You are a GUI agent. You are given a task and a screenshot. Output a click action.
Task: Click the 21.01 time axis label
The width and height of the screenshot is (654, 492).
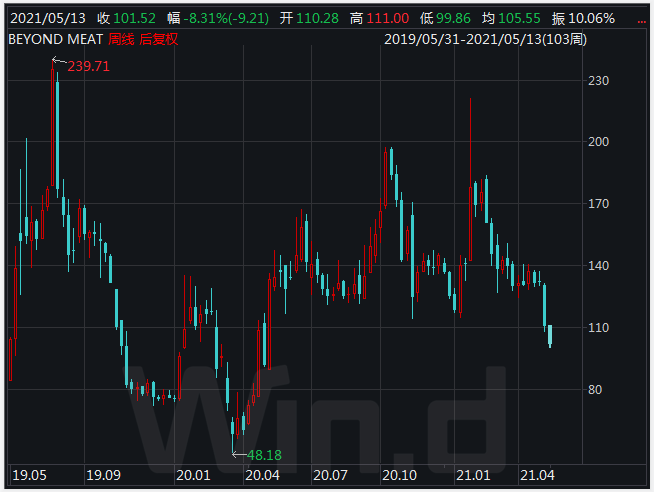(473, 475)
